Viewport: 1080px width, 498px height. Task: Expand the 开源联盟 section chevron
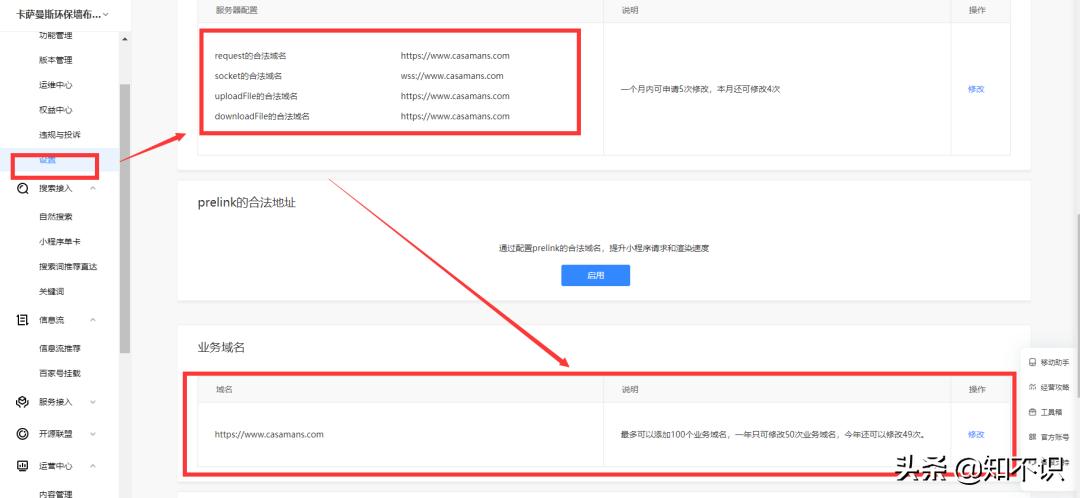[93, 434]
